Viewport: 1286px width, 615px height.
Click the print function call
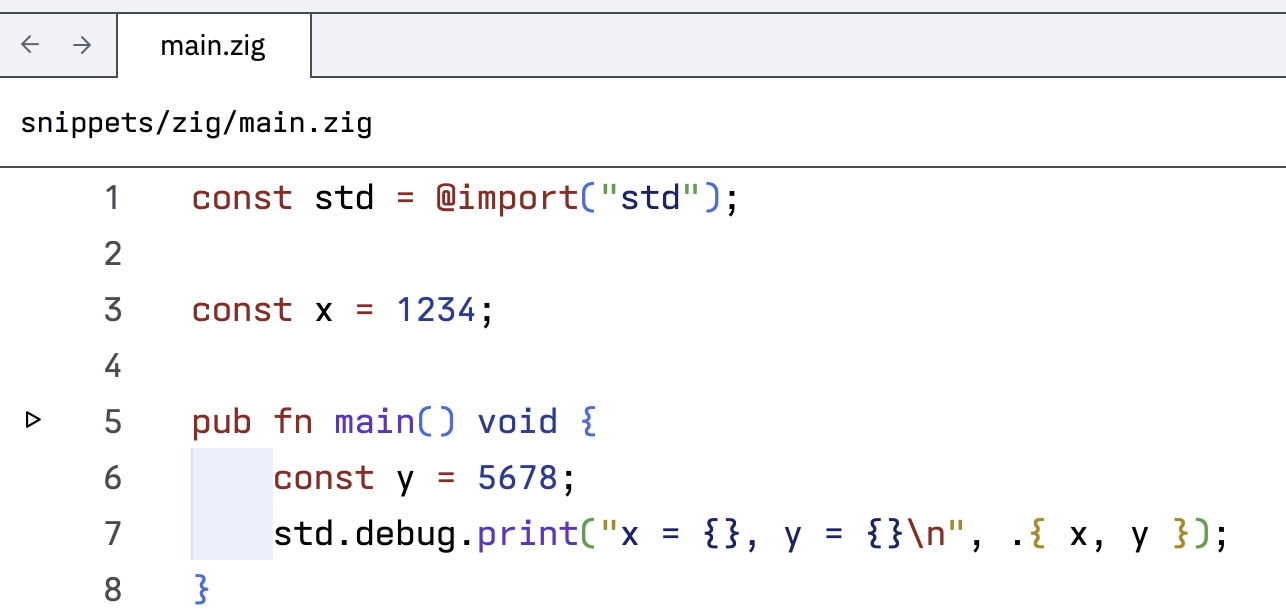[528, 534]
